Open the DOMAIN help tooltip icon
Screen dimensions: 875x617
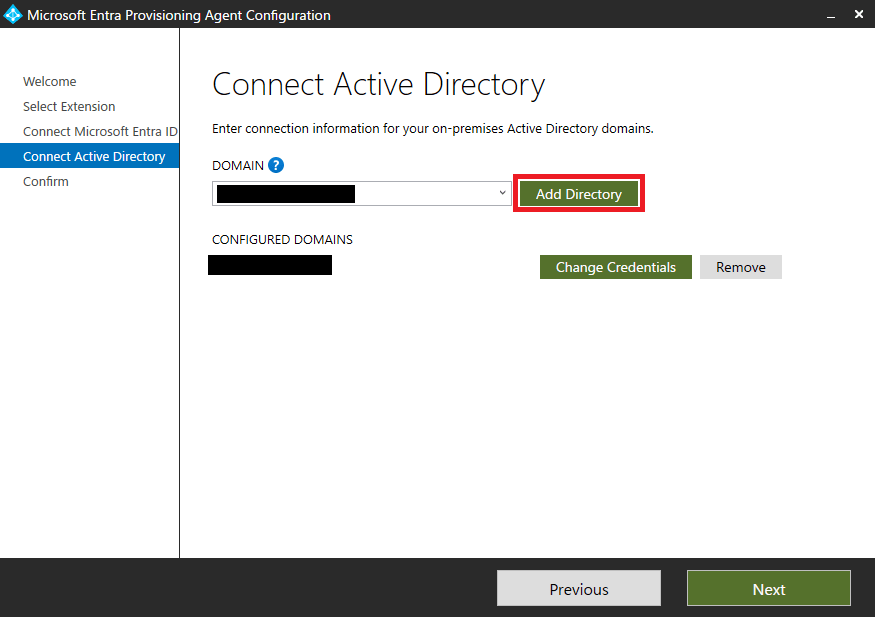tap(276, 165)
